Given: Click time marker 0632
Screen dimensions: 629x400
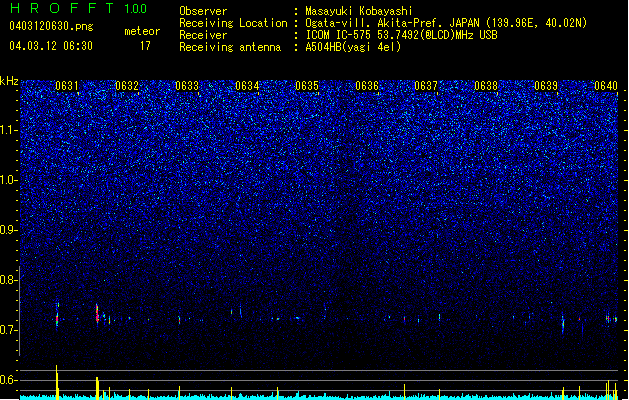Looking at the screenshot, I should (x=127, y=86).
